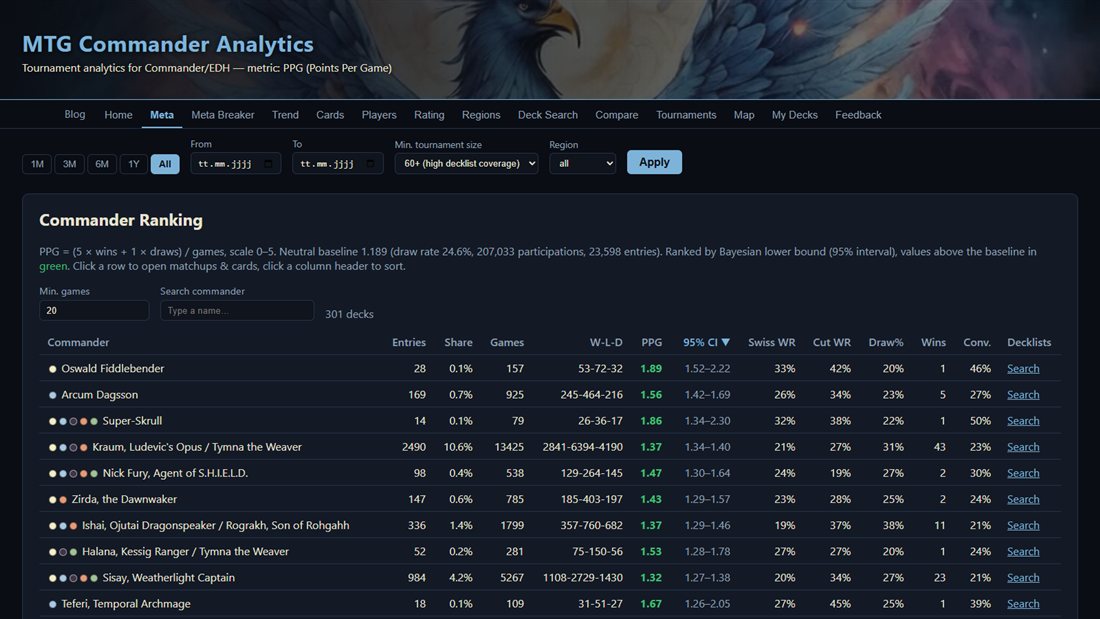The width and height of the screenshot is (1100, 619).
Task: Select the 1M time range
Action: [37, 164]
